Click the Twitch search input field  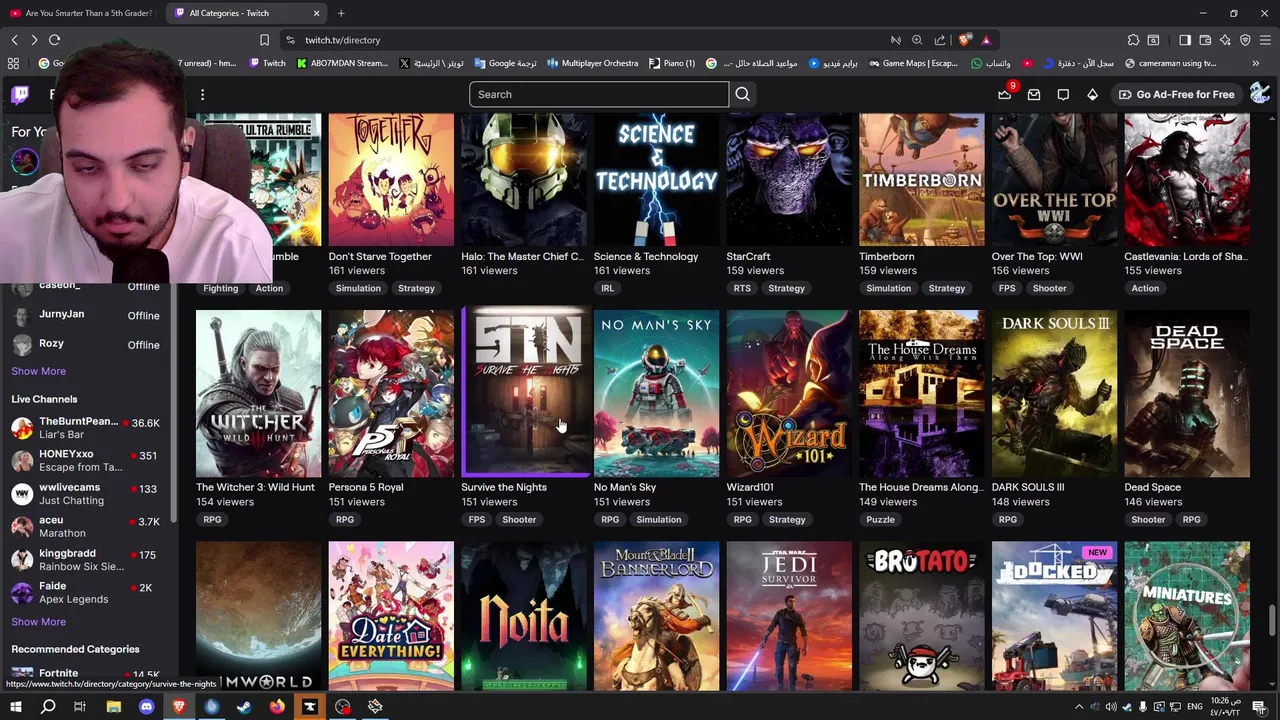(x=599, y=94)
